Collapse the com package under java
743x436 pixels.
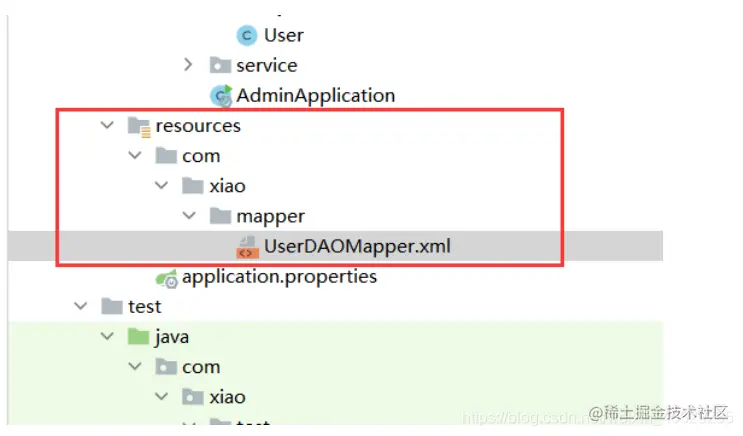coord(135,366)
